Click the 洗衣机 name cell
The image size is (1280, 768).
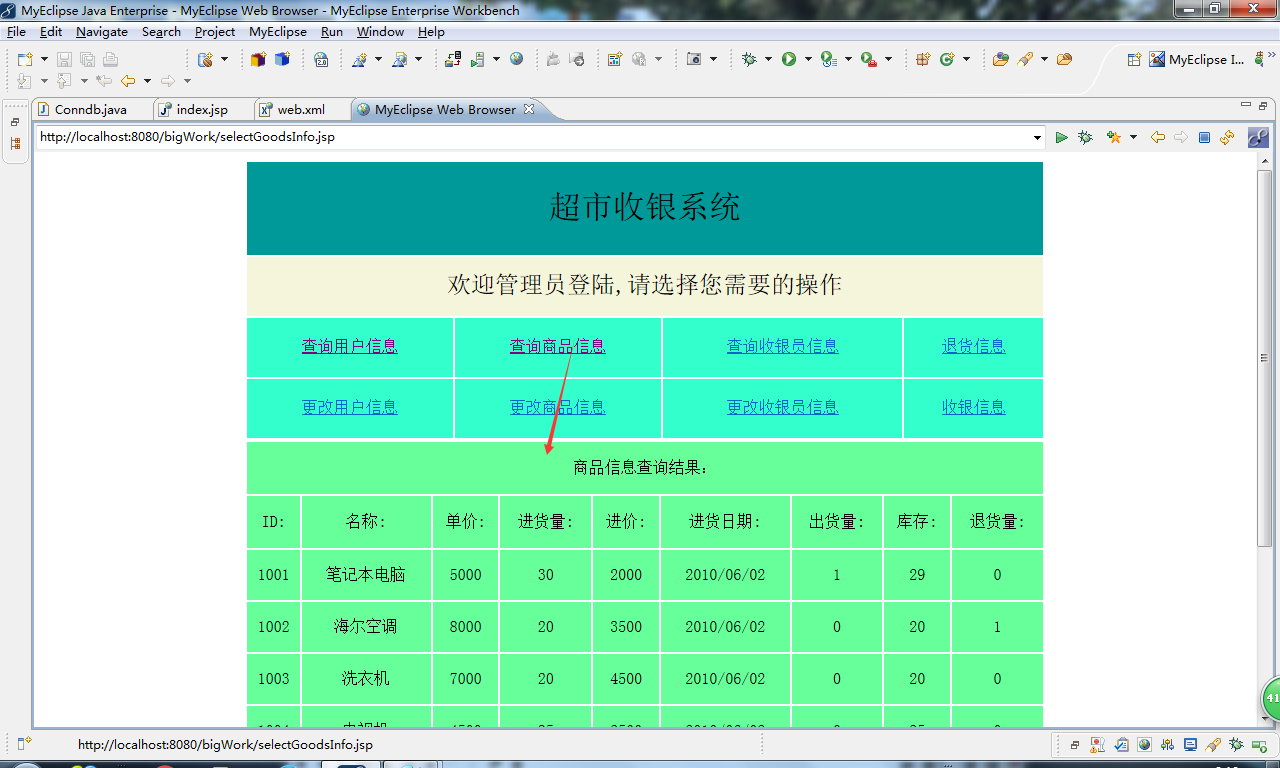tap(366, 679)
